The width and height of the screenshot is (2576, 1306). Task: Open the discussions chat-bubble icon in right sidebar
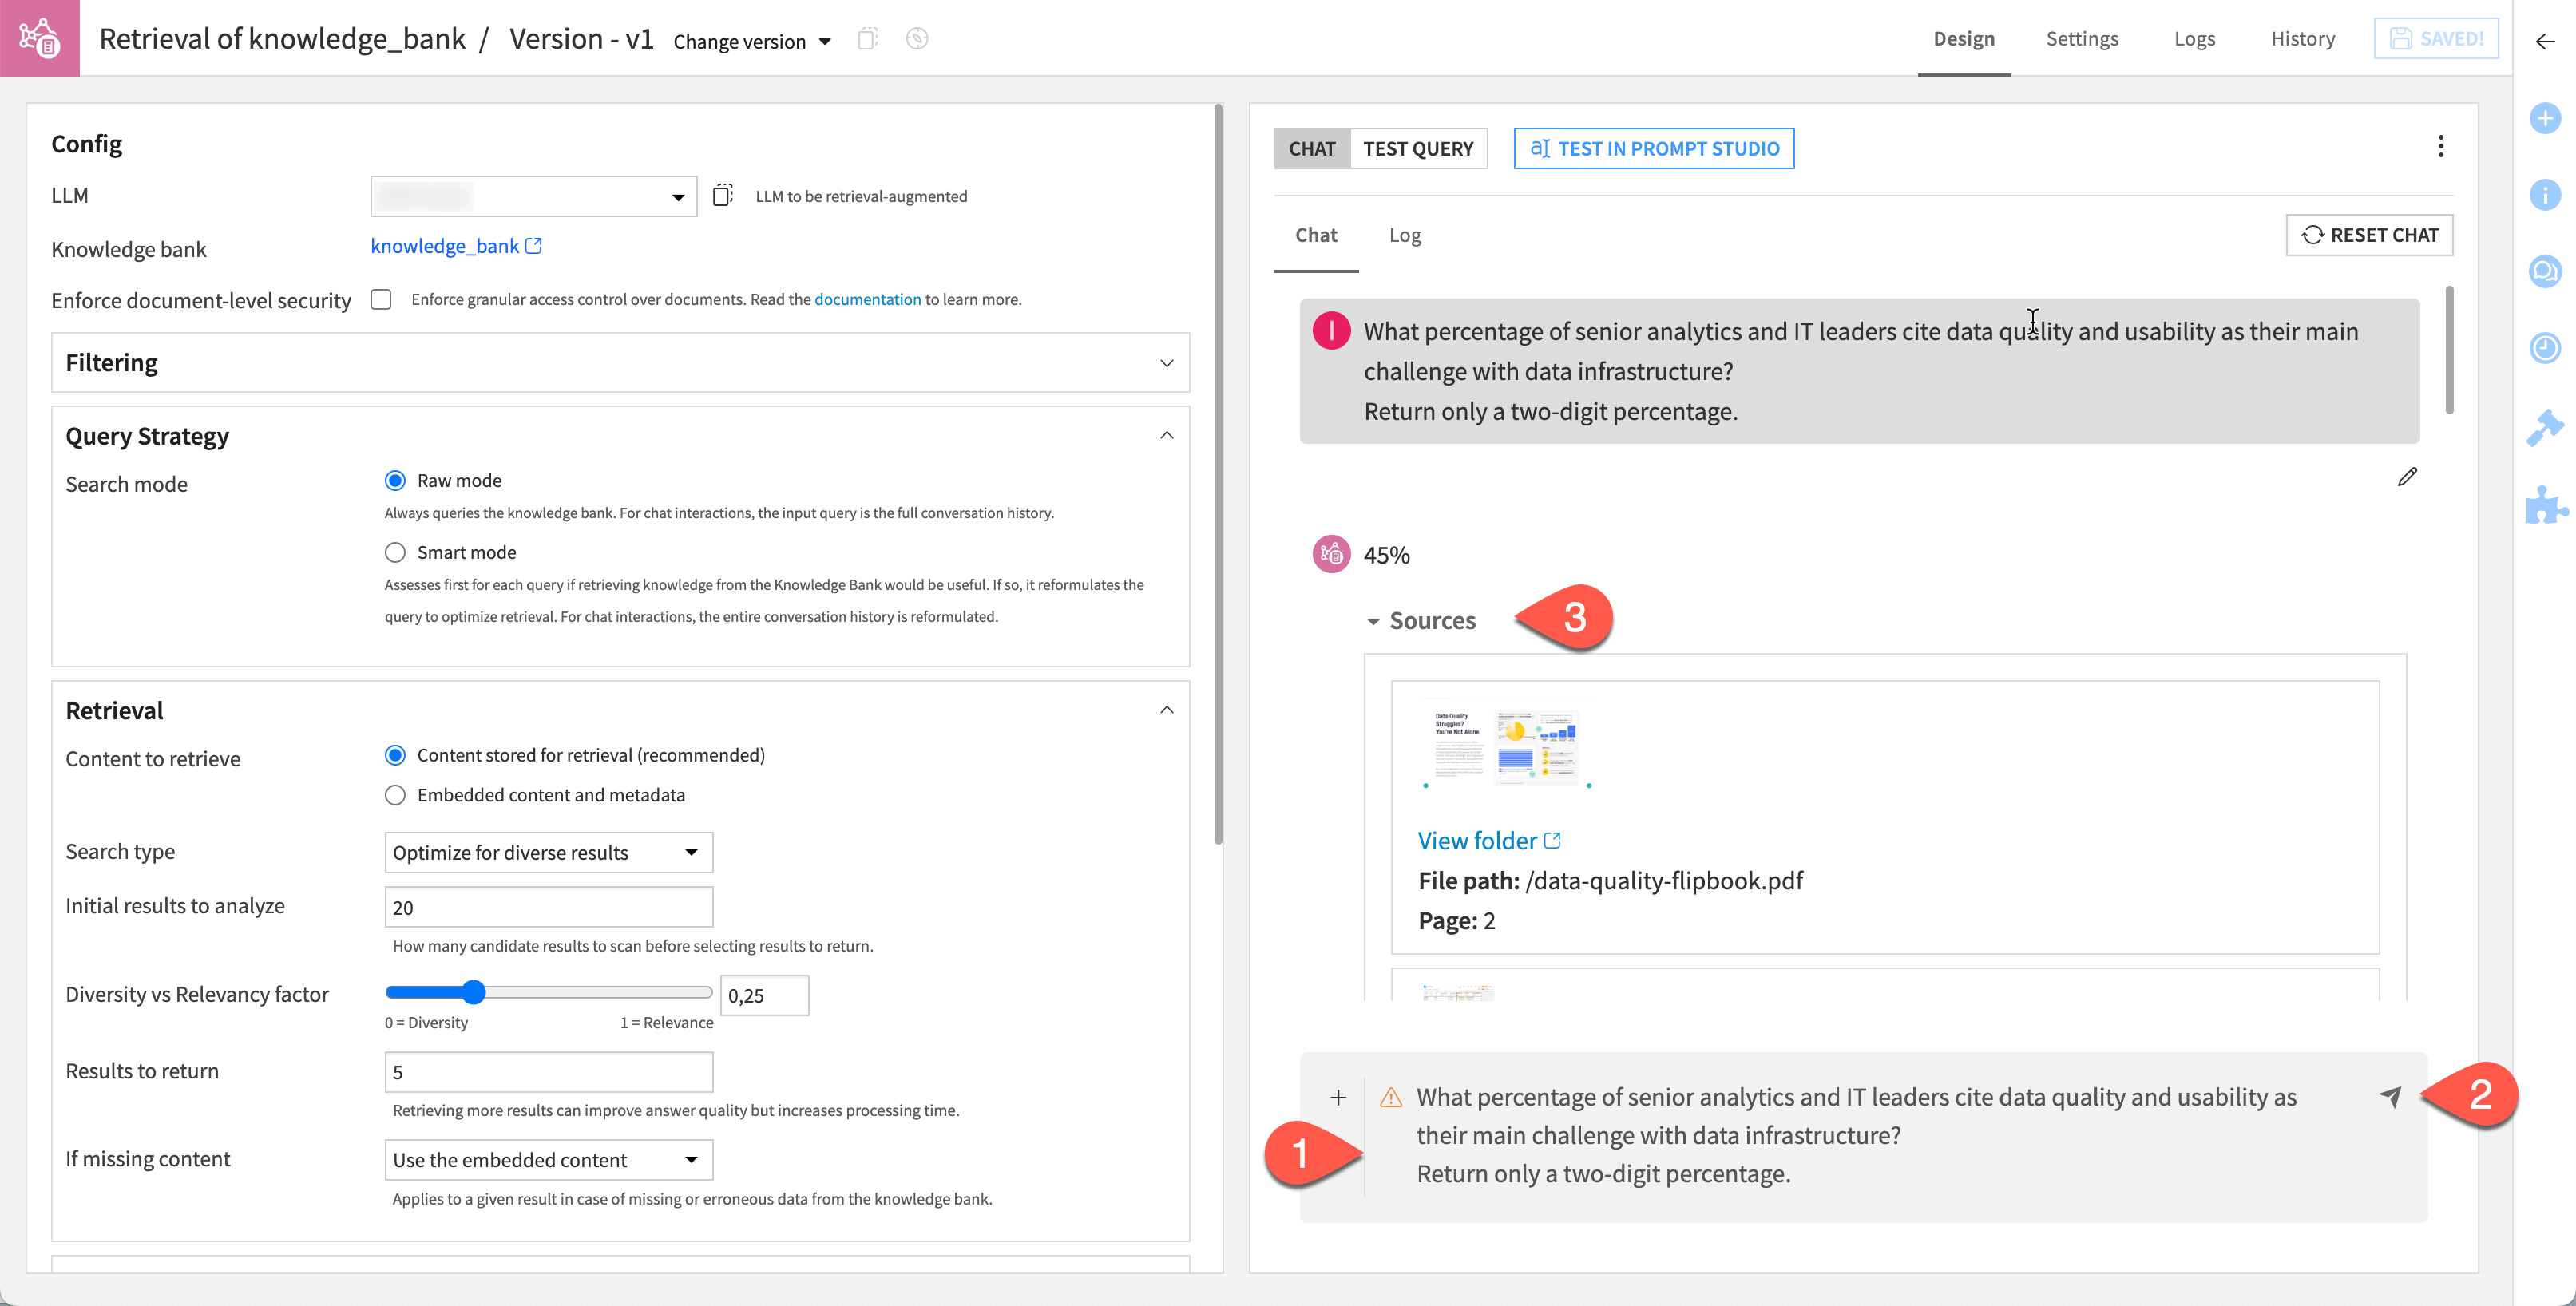[2545, 270]
